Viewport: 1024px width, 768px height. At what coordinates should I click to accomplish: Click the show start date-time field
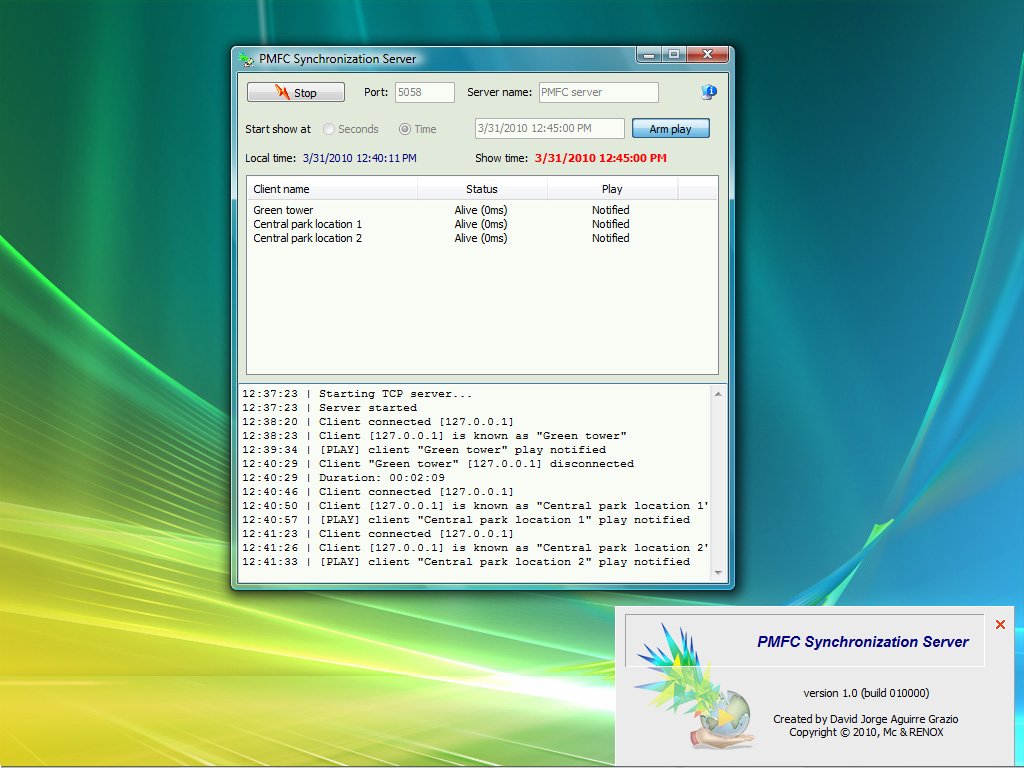[x=549, y=128]
